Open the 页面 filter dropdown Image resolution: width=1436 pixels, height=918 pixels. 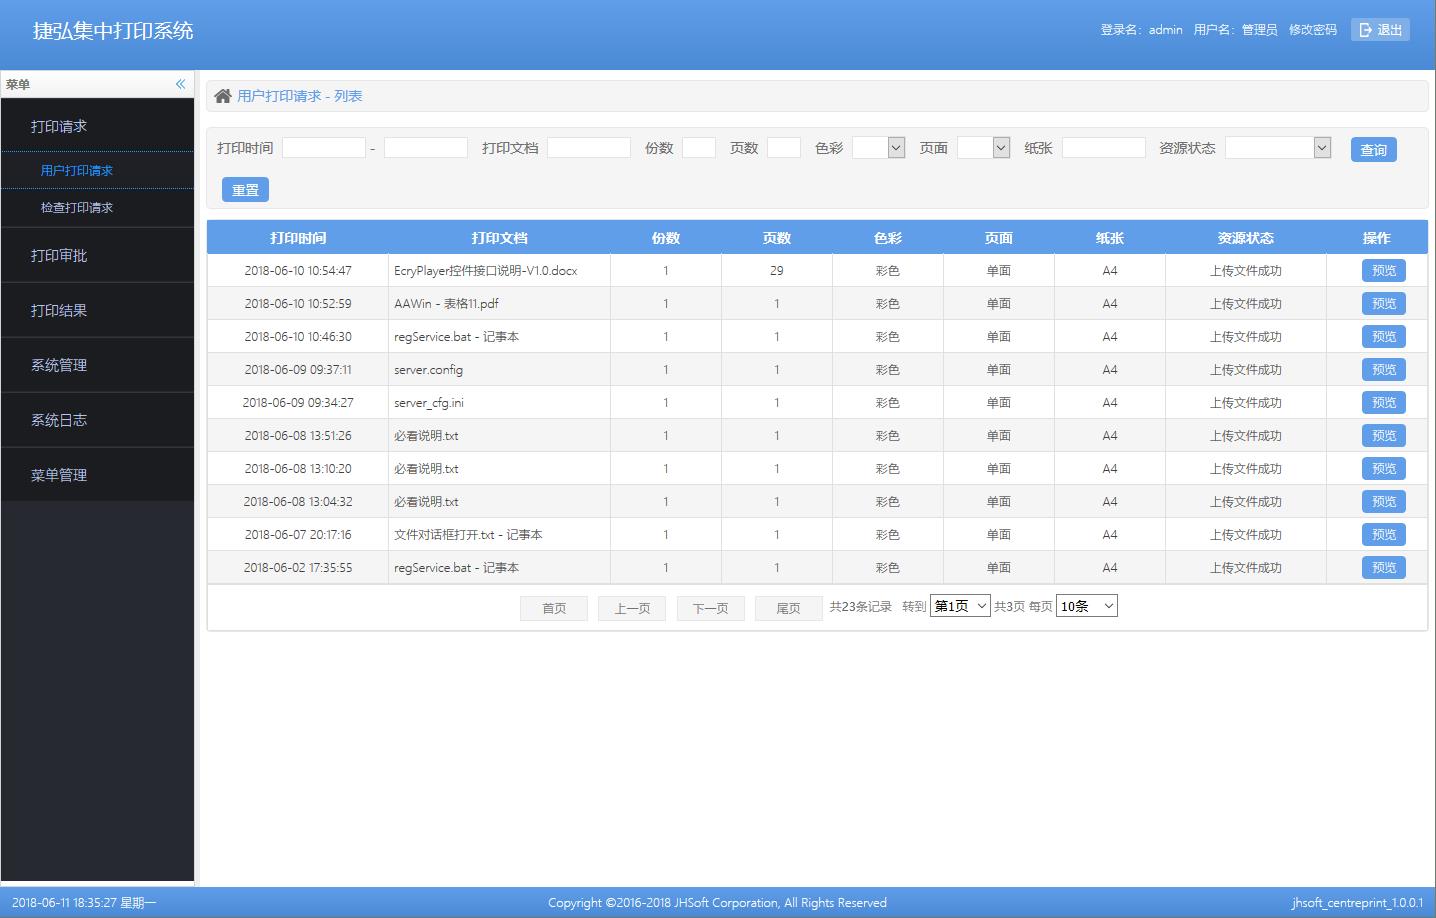tap(984, 148)
